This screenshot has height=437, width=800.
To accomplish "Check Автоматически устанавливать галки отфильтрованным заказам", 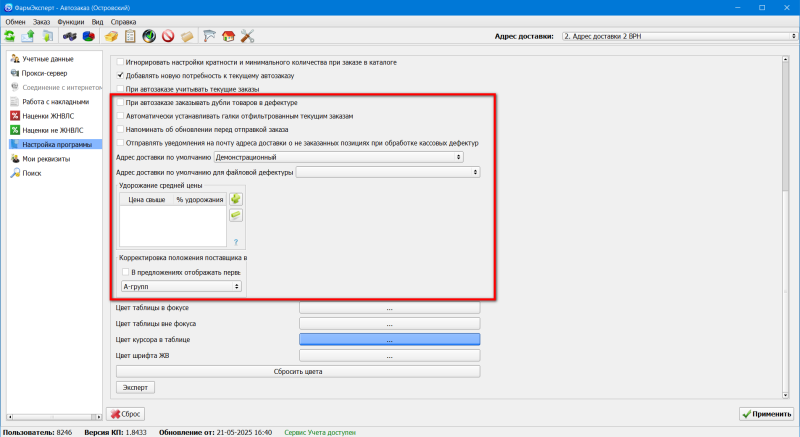I will (120, 116).
